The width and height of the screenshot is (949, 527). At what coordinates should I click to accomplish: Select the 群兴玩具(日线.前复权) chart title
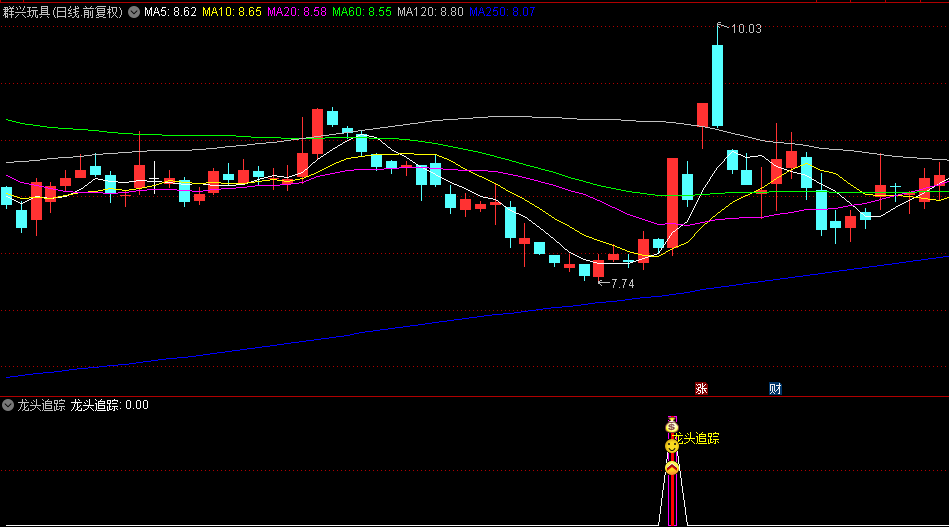(x=63, y=12)
